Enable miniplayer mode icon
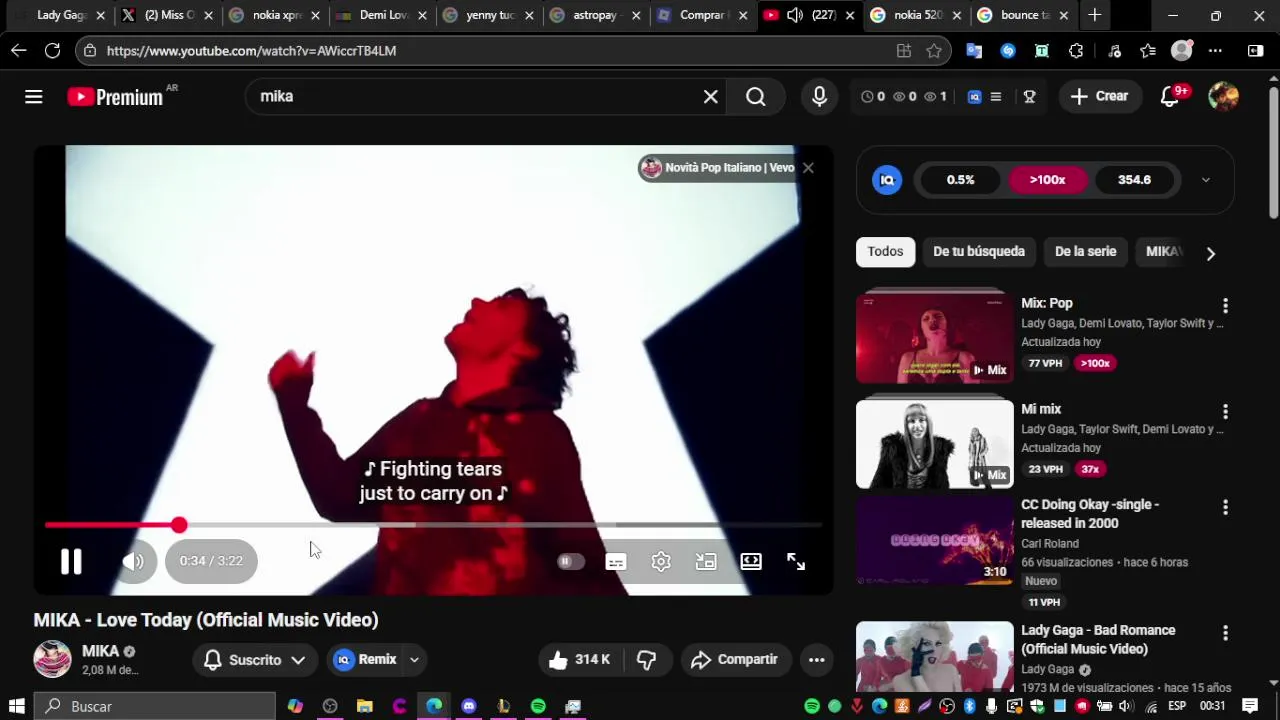This screenshot has height=720, width=1280. coord(706,562)
